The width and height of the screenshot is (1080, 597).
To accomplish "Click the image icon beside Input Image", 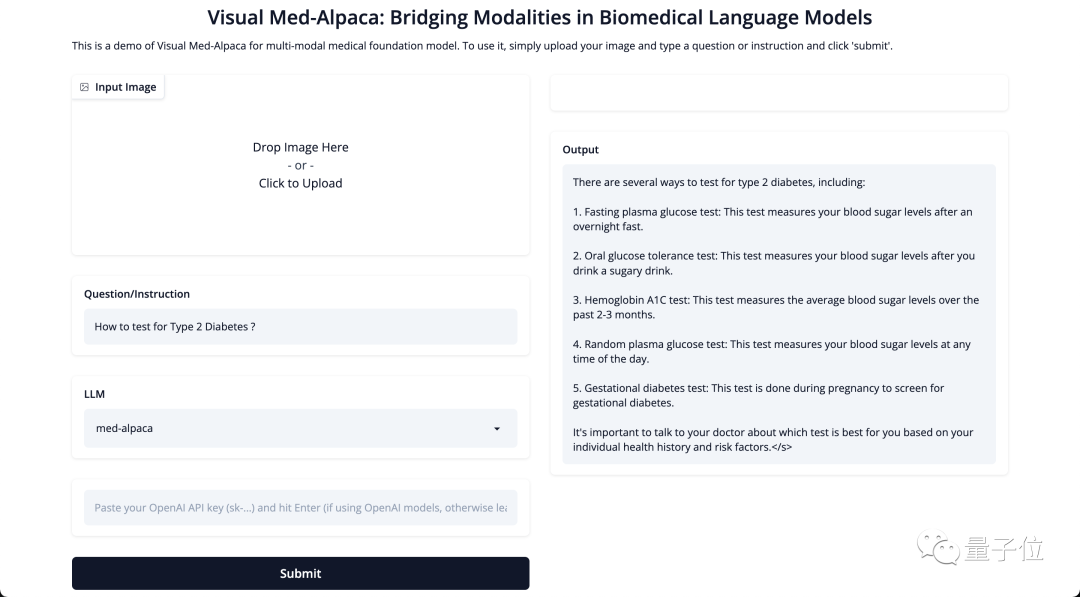I will click(x=84, y=88).
